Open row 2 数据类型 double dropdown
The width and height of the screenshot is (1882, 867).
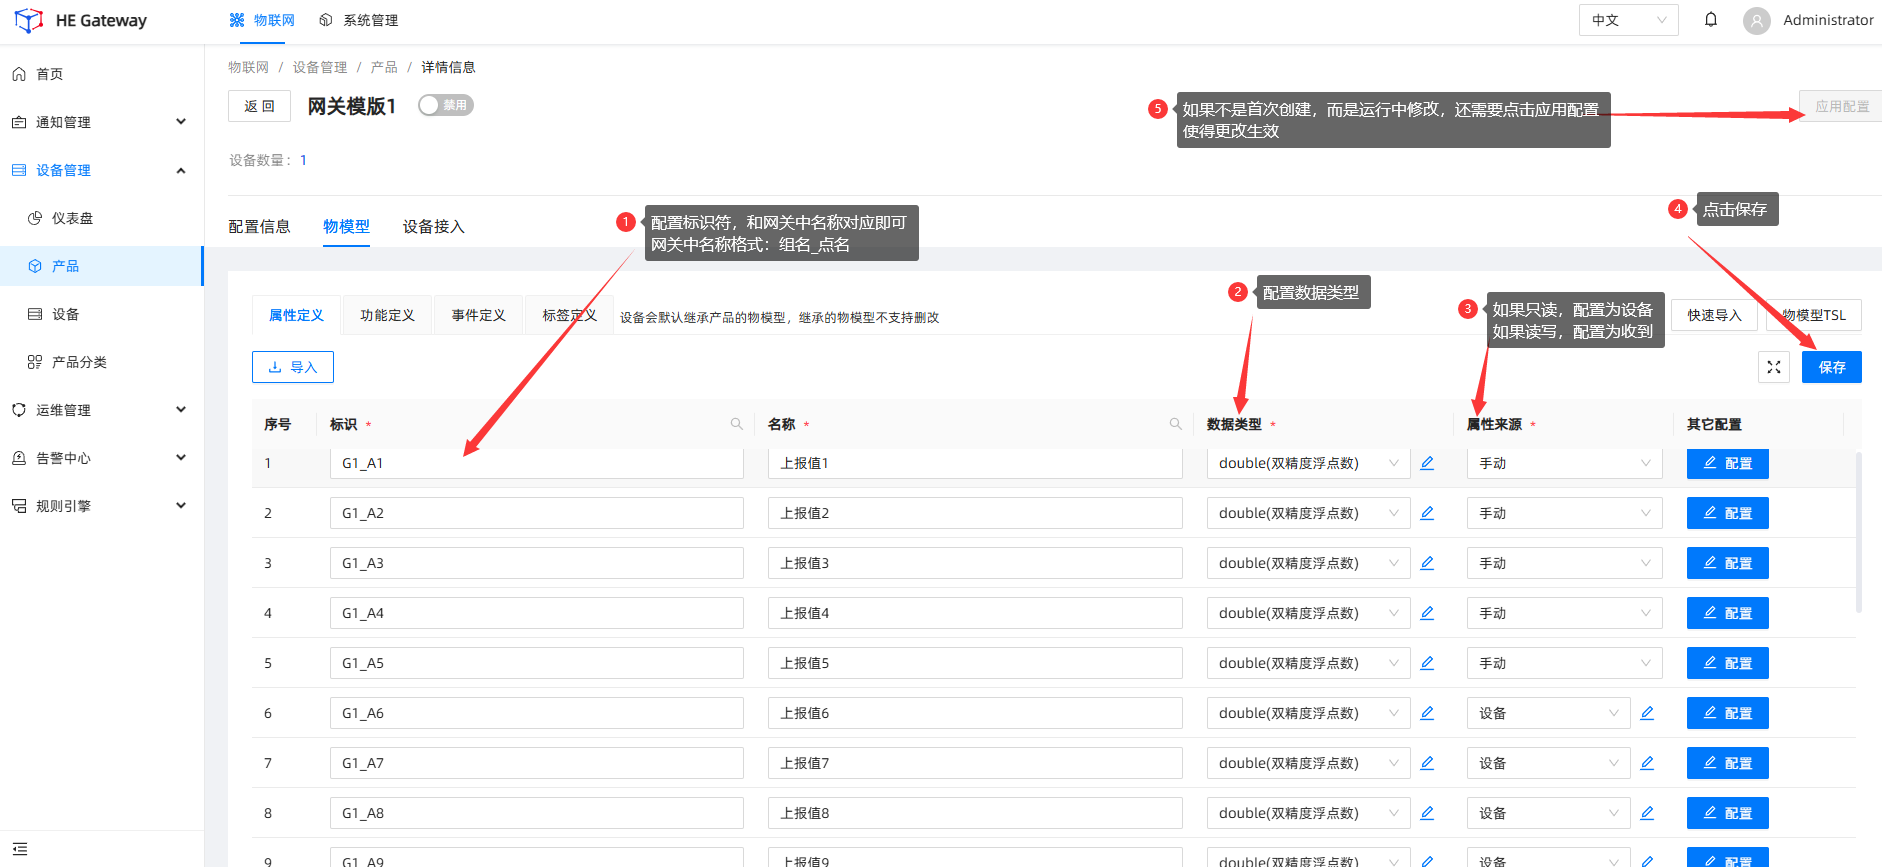point(1307,513)
